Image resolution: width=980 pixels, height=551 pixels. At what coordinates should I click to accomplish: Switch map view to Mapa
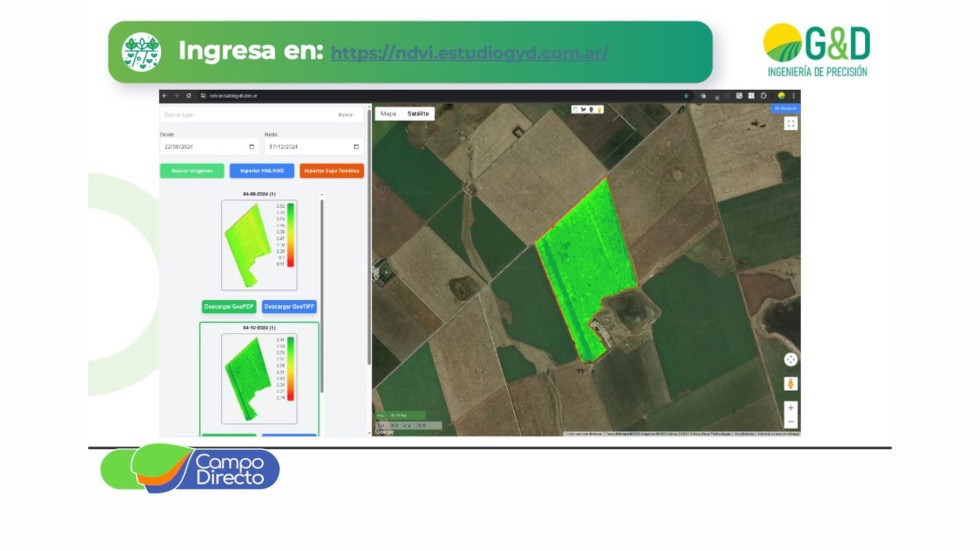pyautogui.click(x=388, y=114)
